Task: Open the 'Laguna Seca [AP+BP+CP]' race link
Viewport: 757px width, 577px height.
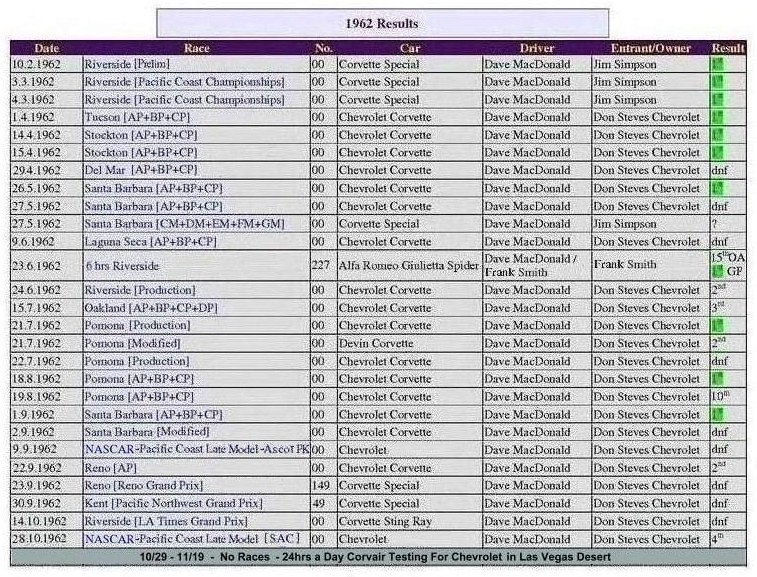Action: tap(150, 242)
